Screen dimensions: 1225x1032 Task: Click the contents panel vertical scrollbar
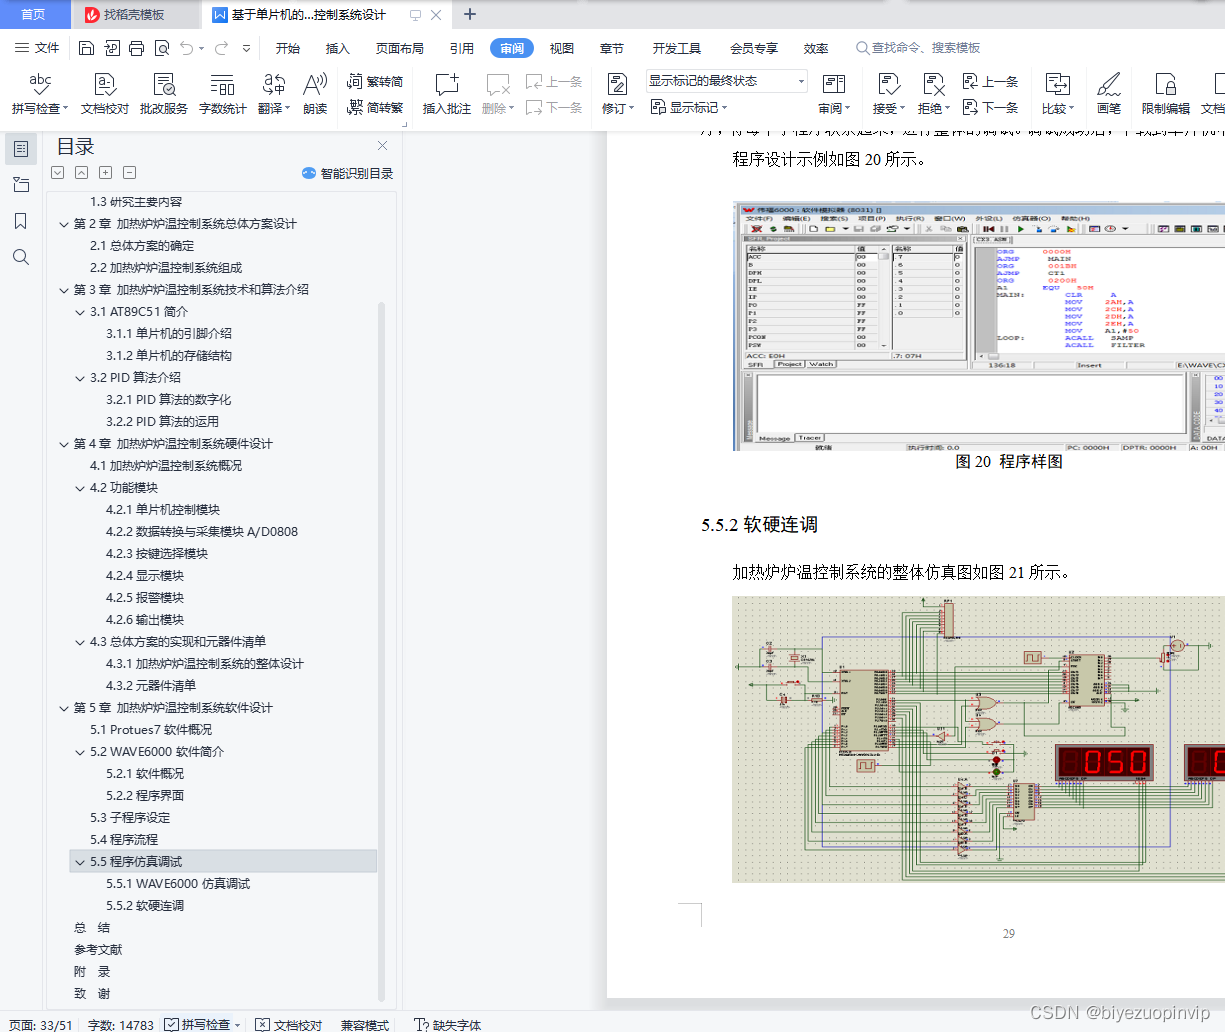point(381,650)
